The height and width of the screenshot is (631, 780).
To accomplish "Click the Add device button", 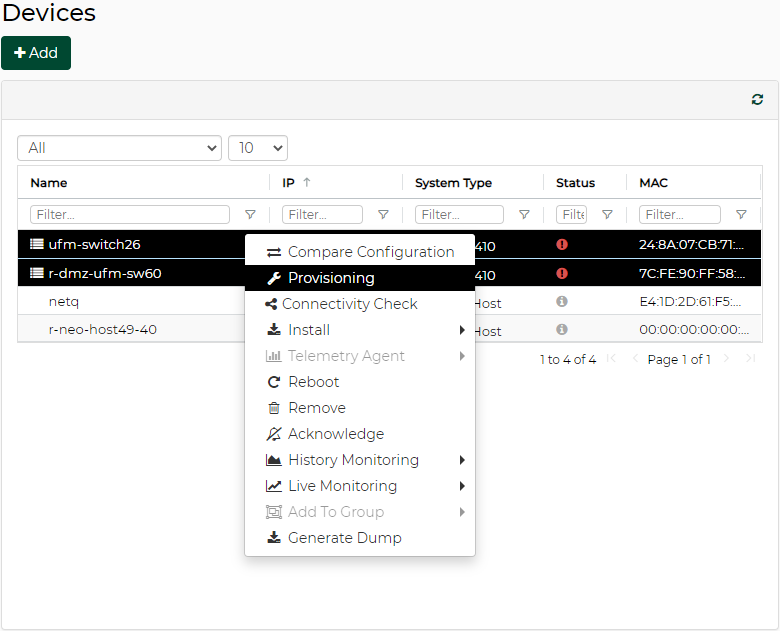I will [36, 53].
